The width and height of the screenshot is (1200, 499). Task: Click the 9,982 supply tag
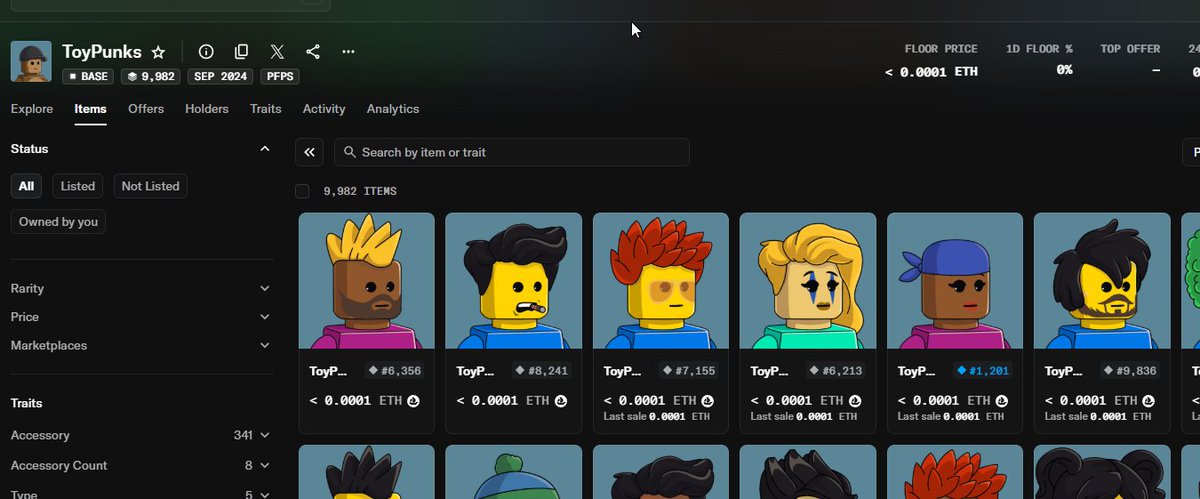151,76
